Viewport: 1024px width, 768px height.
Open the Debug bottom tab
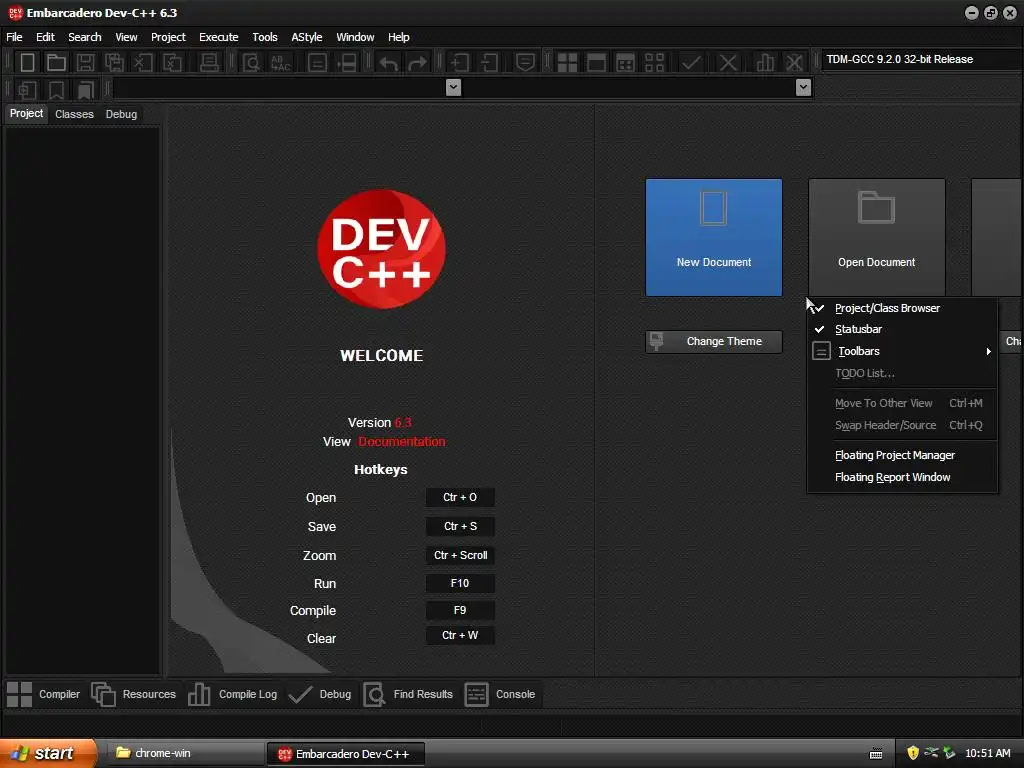point(320,694)
